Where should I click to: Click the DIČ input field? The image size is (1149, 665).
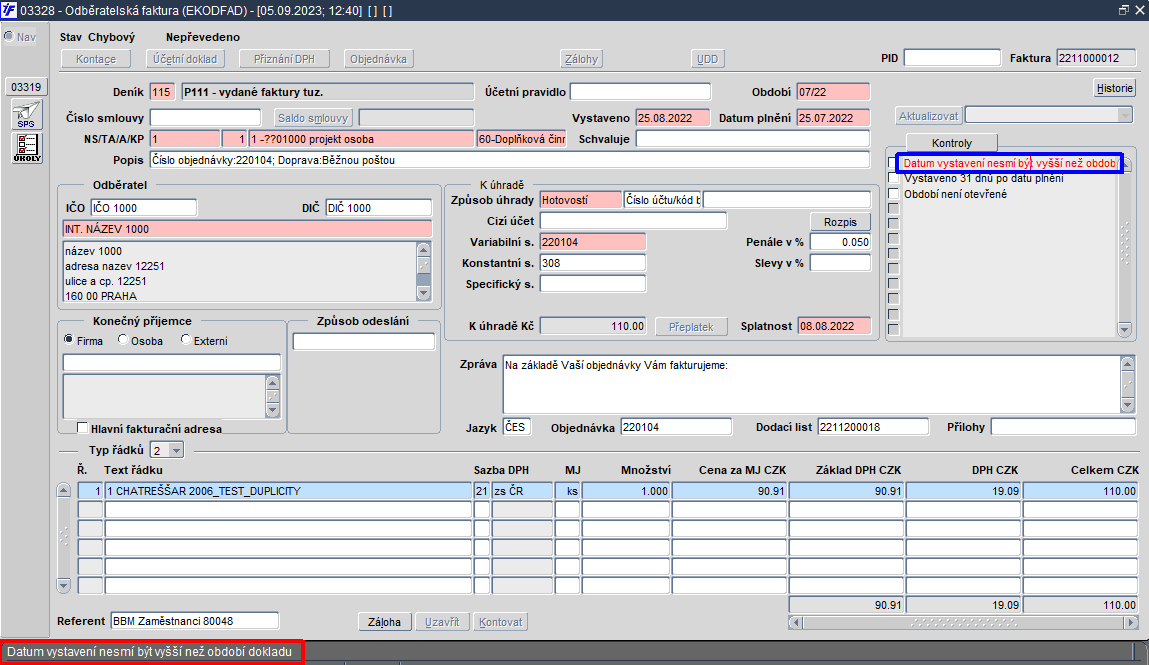pos(379,207)
